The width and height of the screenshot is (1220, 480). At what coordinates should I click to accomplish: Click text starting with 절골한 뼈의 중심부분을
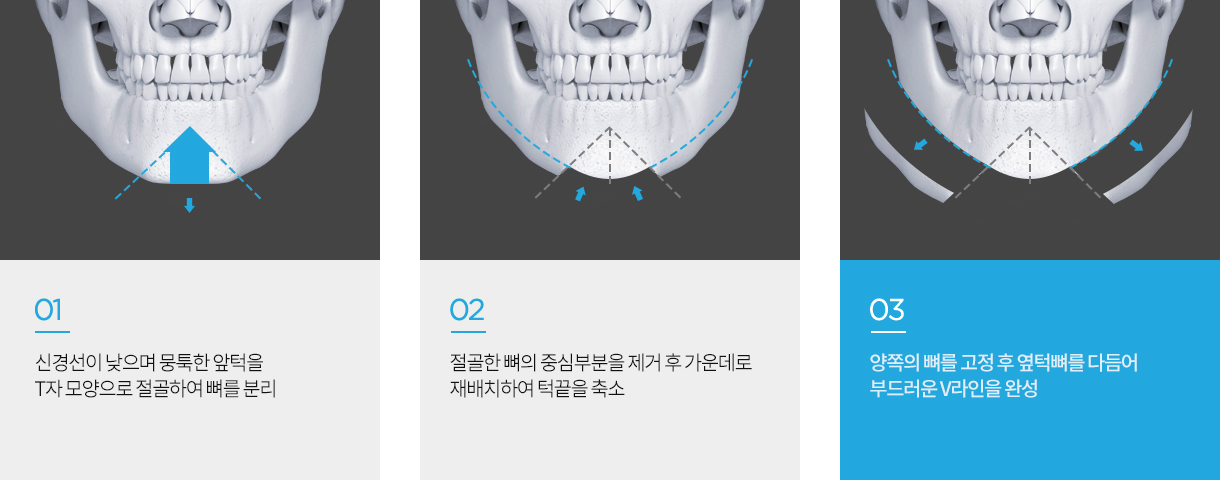click(601, 375)
